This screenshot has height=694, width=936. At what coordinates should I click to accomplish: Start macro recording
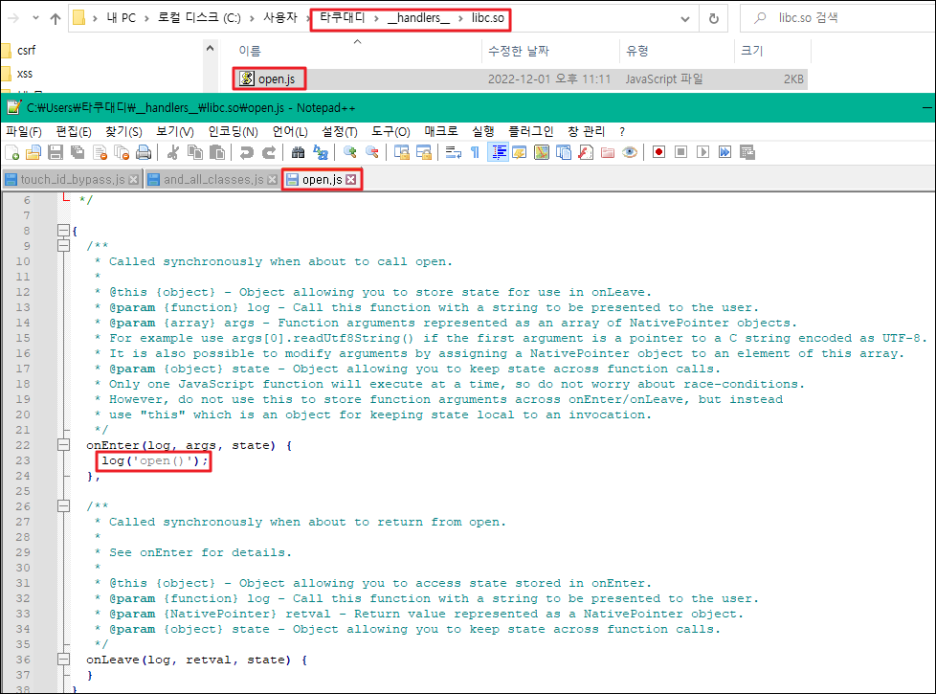pyautogui.click(x=659, y=153)
